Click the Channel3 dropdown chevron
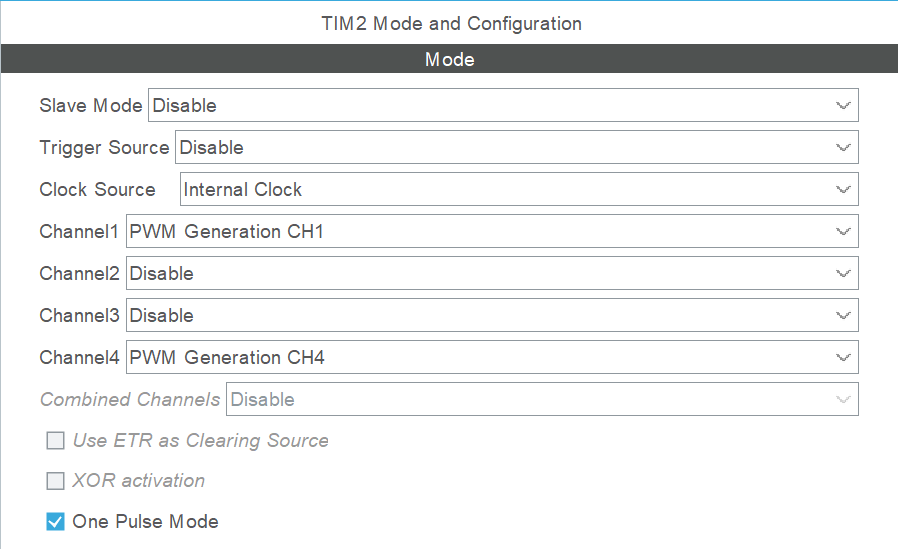This screenshot has height=549, width=898. [x=843, y=315]
